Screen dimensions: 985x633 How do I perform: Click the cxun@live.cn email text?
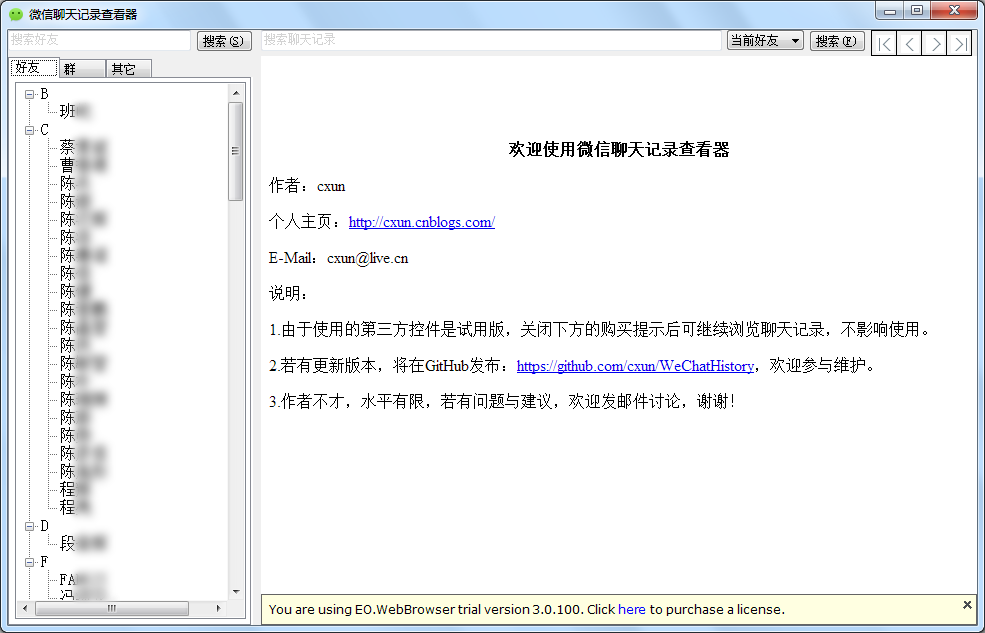[367, 258]
